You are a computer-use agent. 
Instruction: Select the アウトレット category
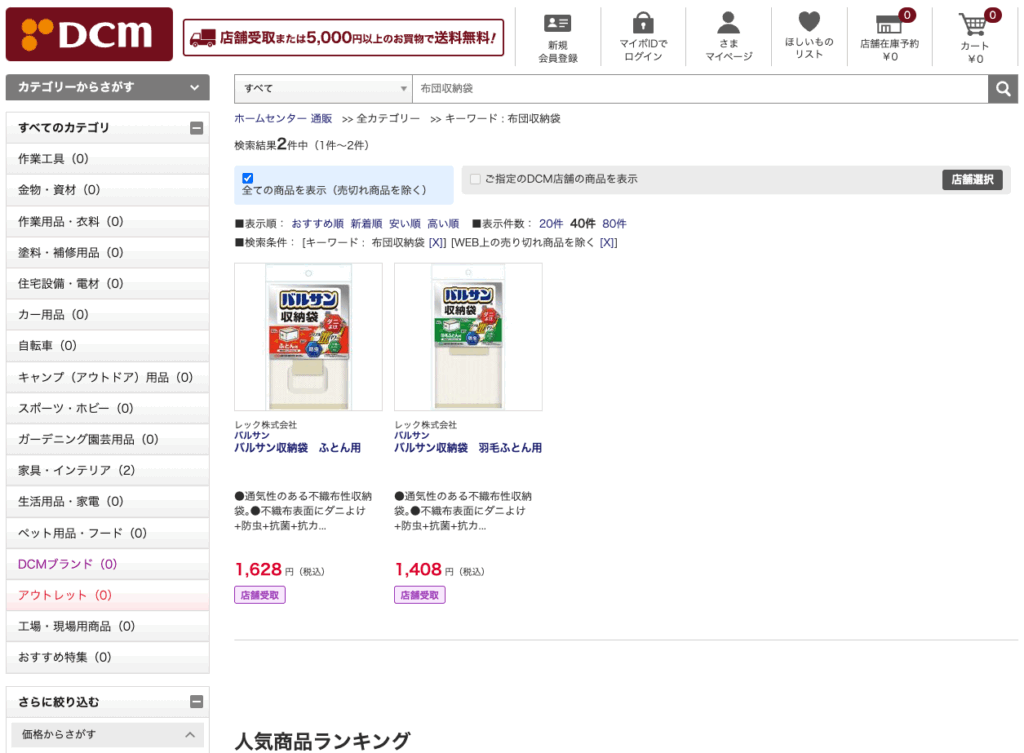coord(65,595)
